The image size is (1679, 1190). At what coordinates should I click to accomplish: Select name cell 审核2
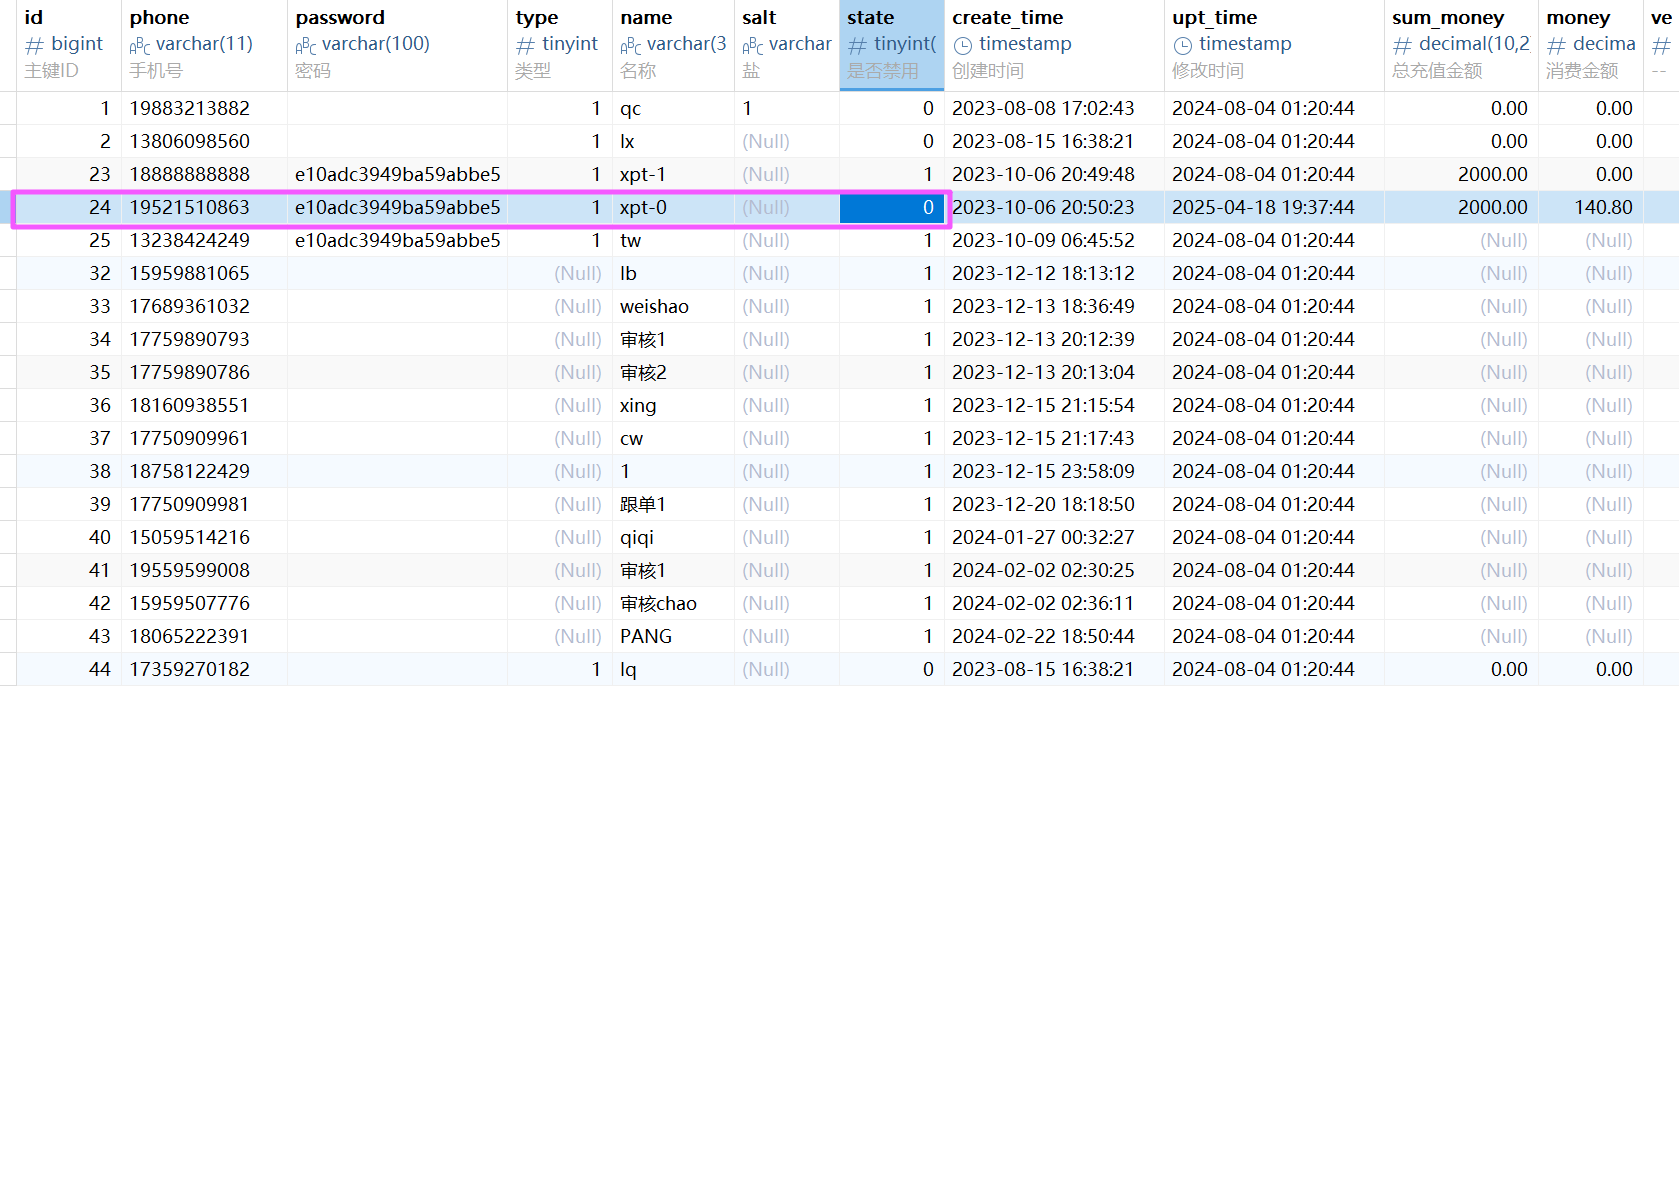point(673,372)
